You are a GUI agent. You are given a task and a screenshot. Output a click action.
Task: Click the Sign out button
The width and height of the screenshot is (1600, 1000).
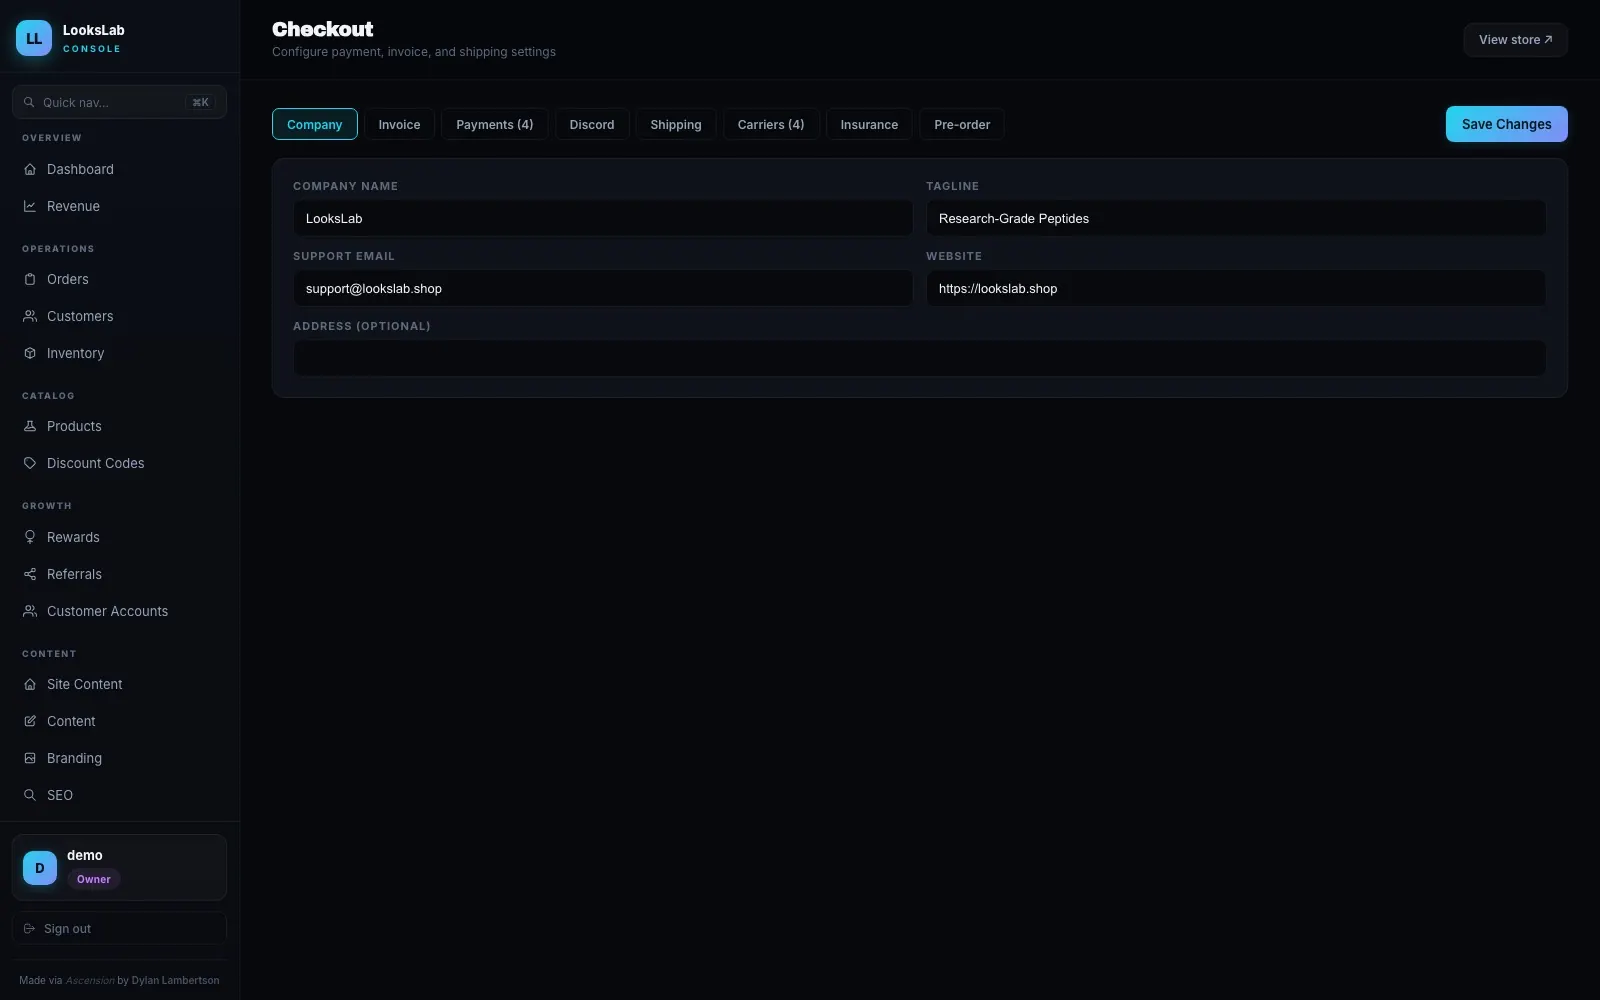coord(119,929)
